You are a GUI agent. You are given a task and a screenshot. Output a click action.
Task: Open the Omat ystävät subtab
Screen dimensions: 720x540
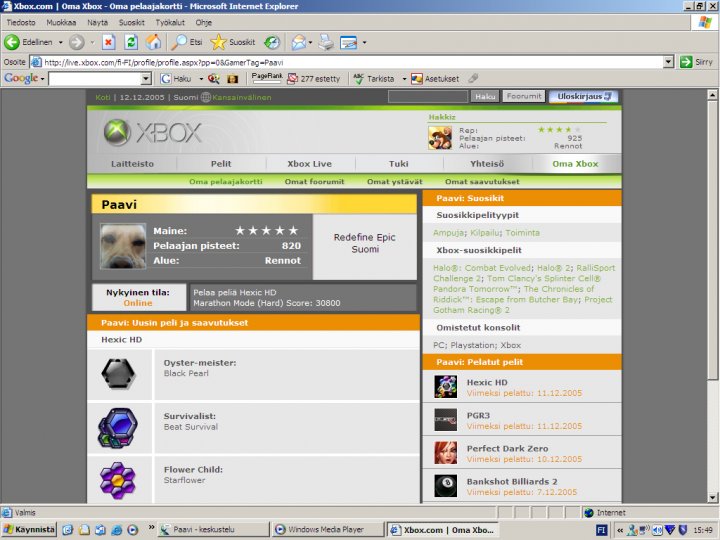pos(394,181)
